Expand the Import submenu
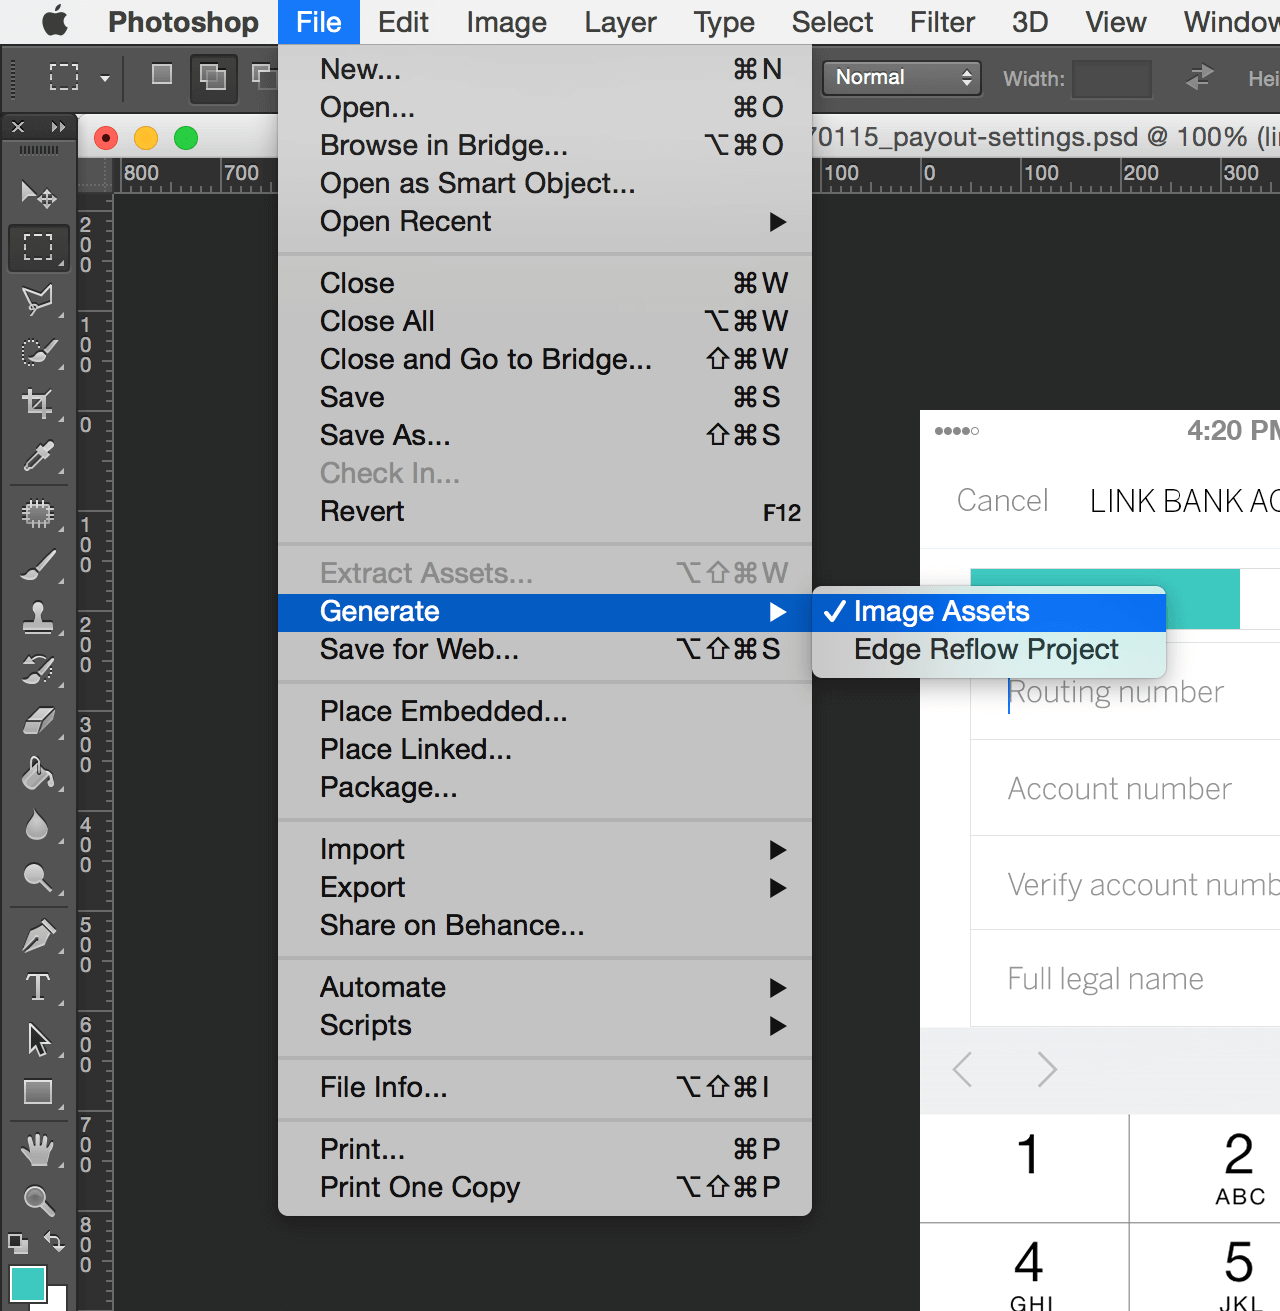 (545, 849)
